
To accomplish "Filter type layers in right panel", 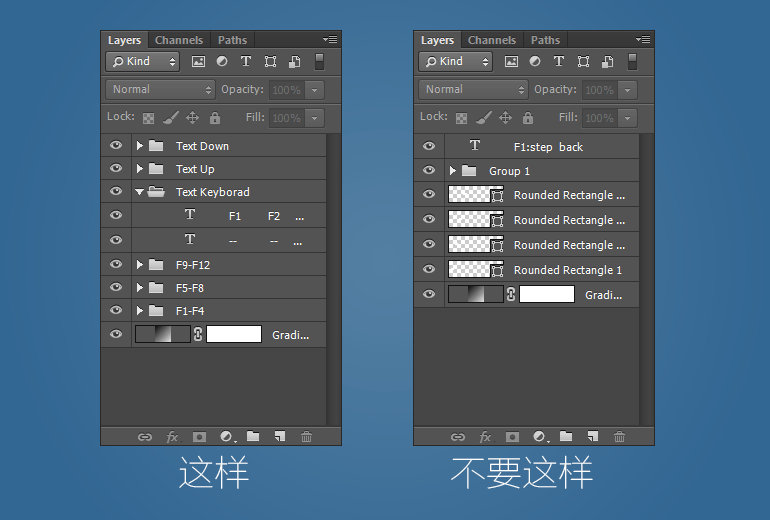I will (559, 61).
